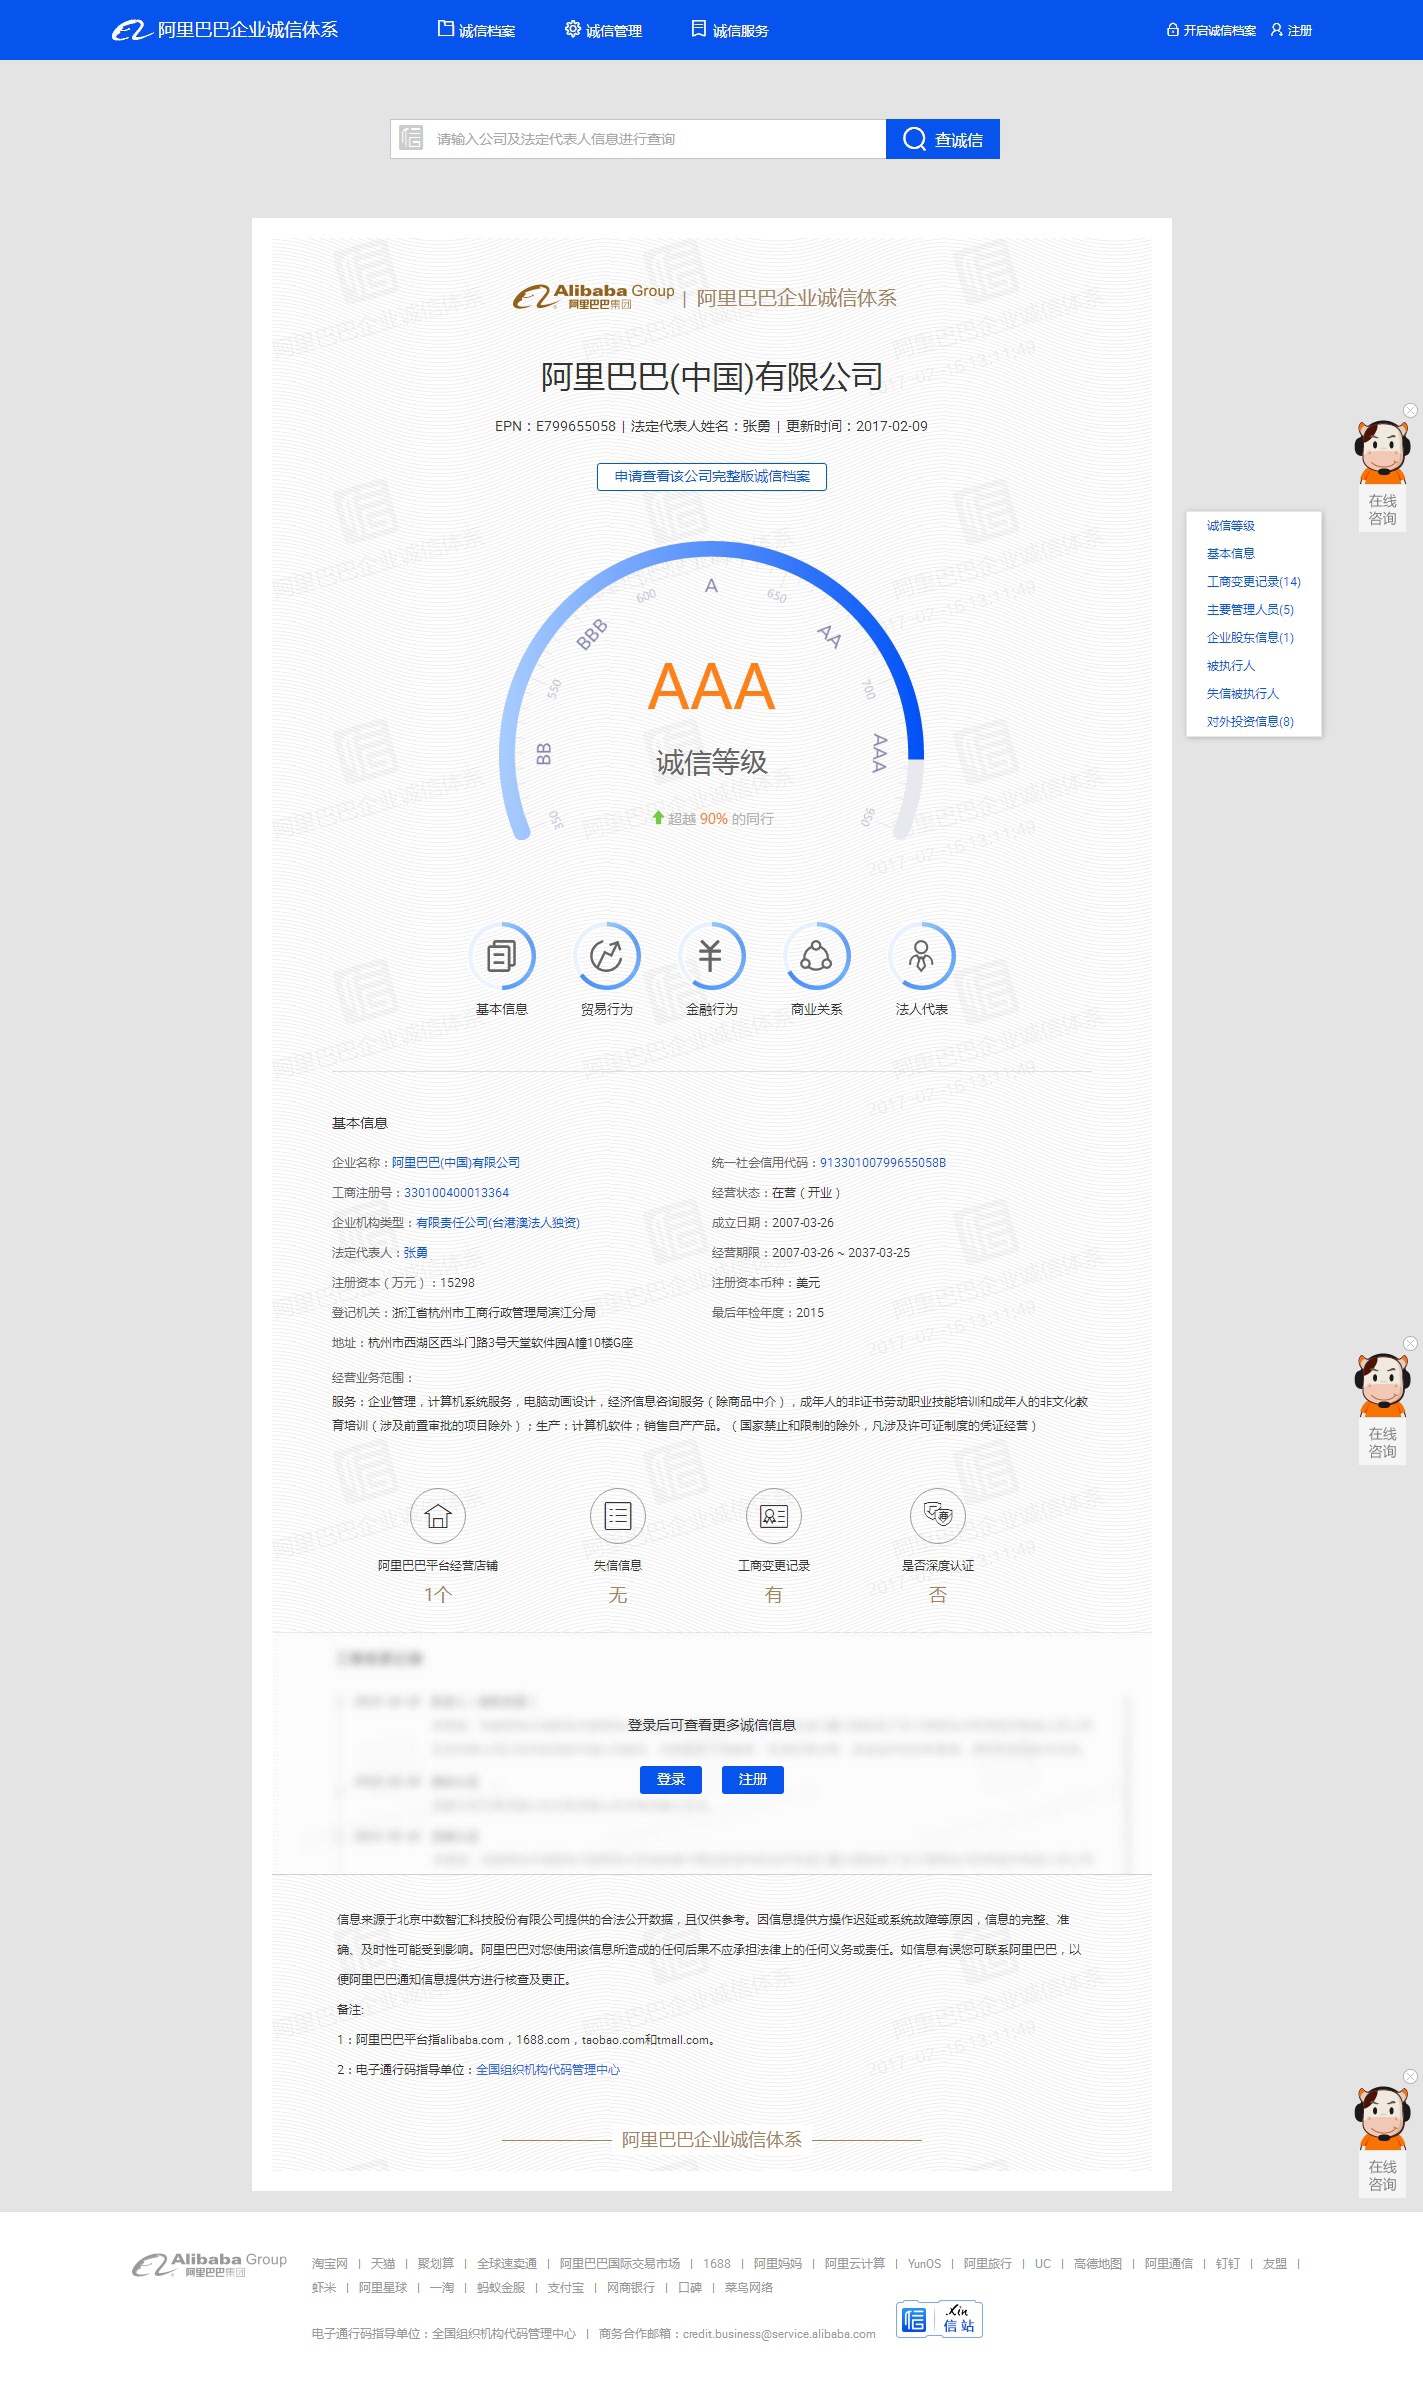1423x2399 pixels.
Task: Click the 失信信息 list icon
Action: (618, 1516)
